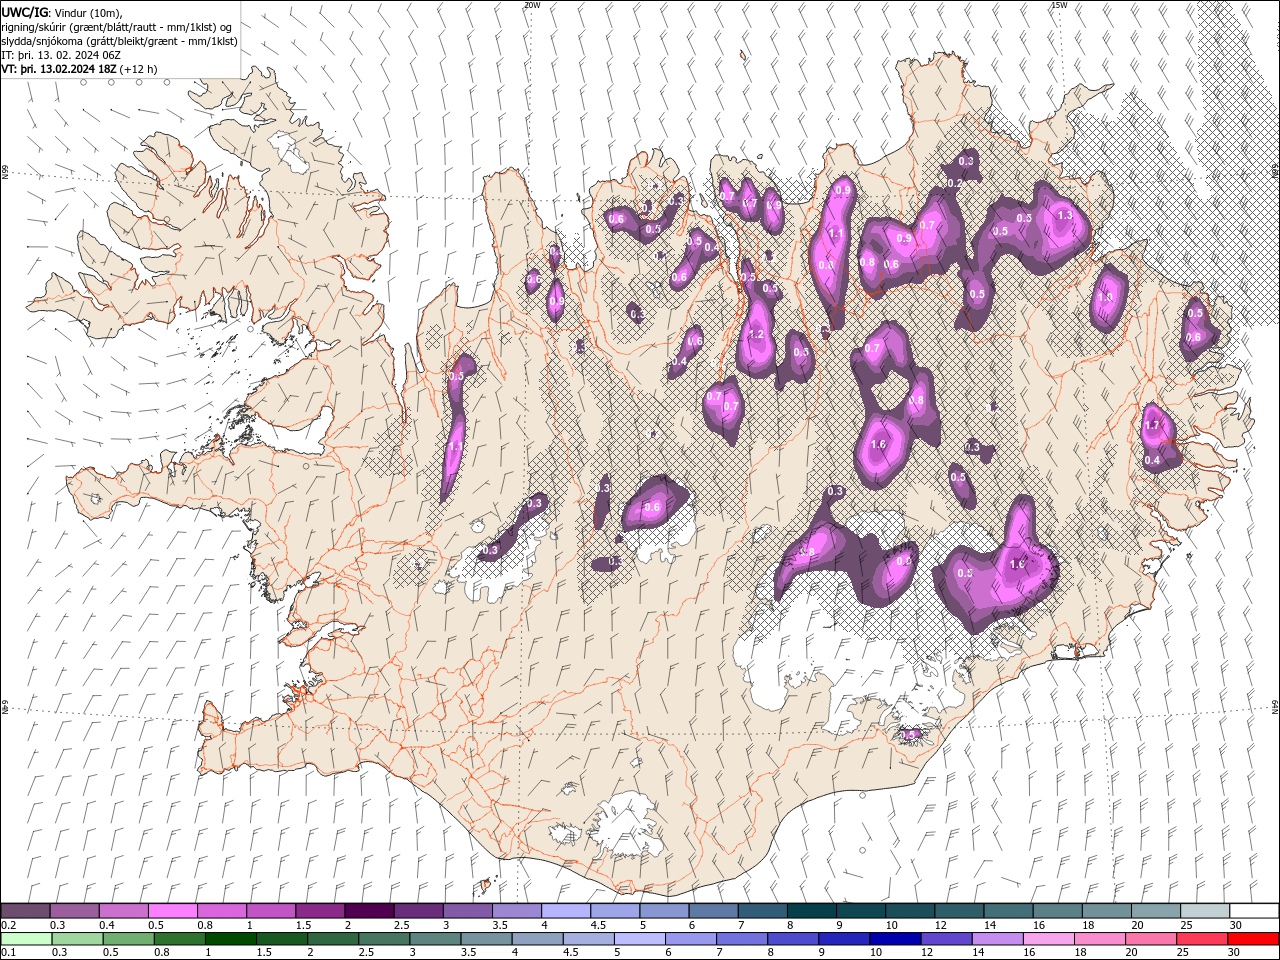This screenshot has height=960, width=1280.
Task: Click the 15W longitude label
Action: (x=1059, y=5)
